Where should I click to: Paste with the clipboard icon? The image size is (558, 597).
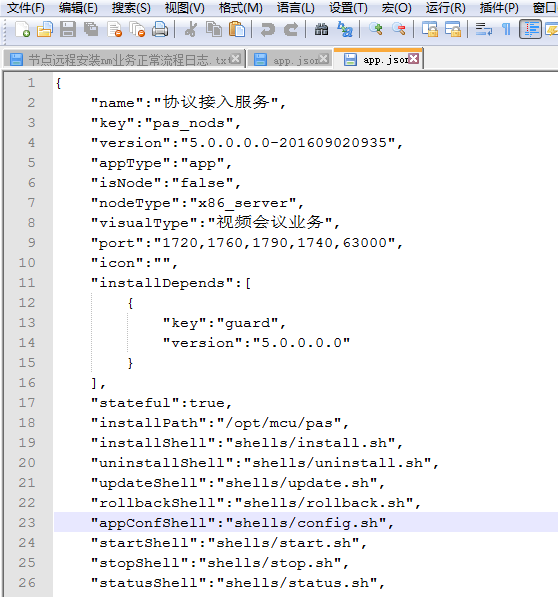point(237,29)
